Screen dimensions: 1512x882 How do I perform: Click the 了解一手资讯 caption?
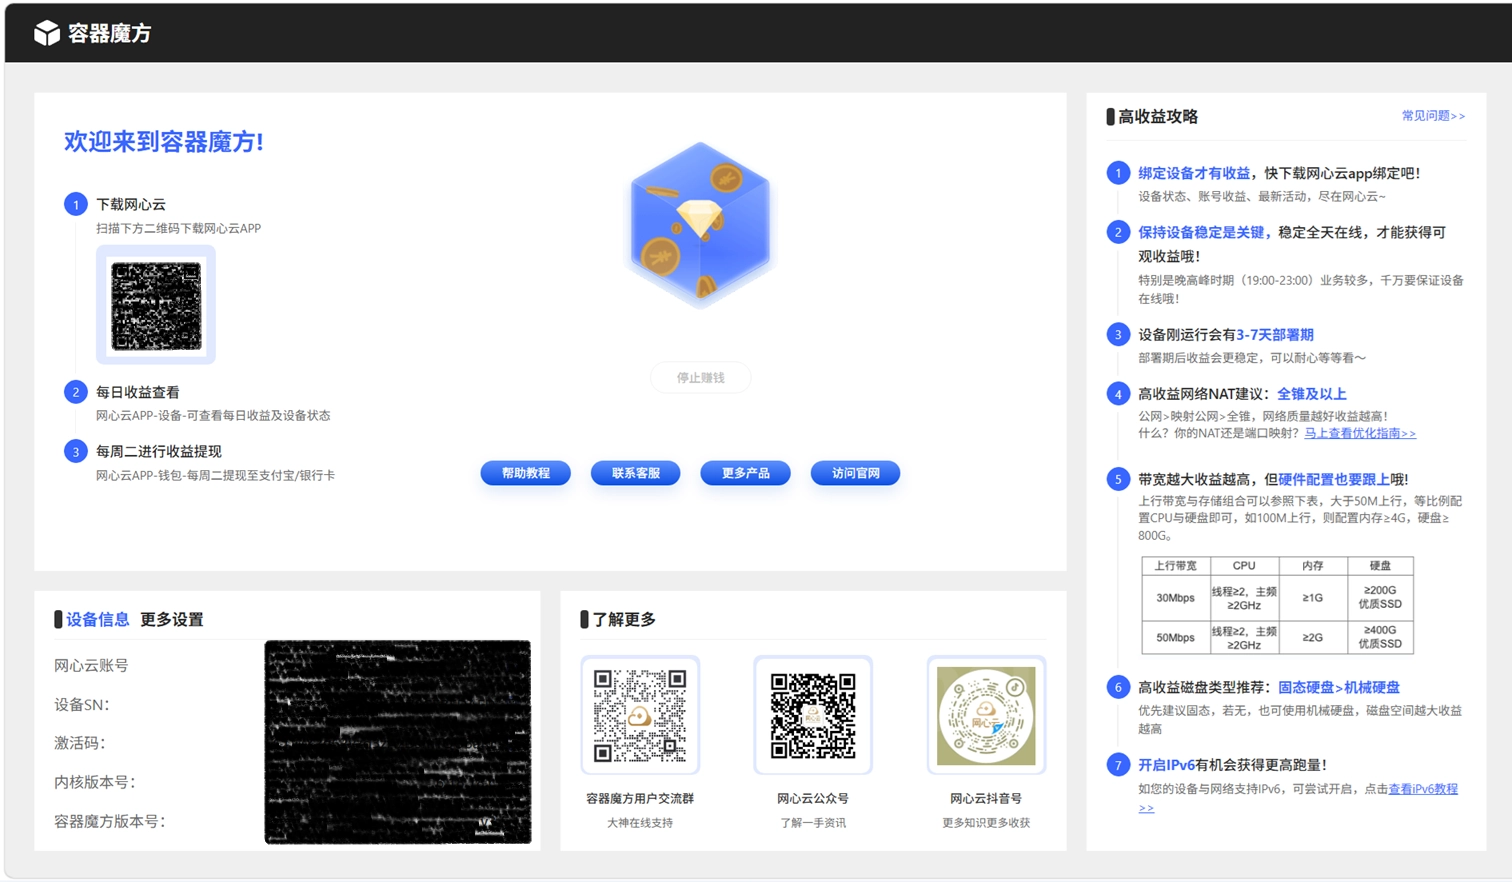click(x=813, y=823)
